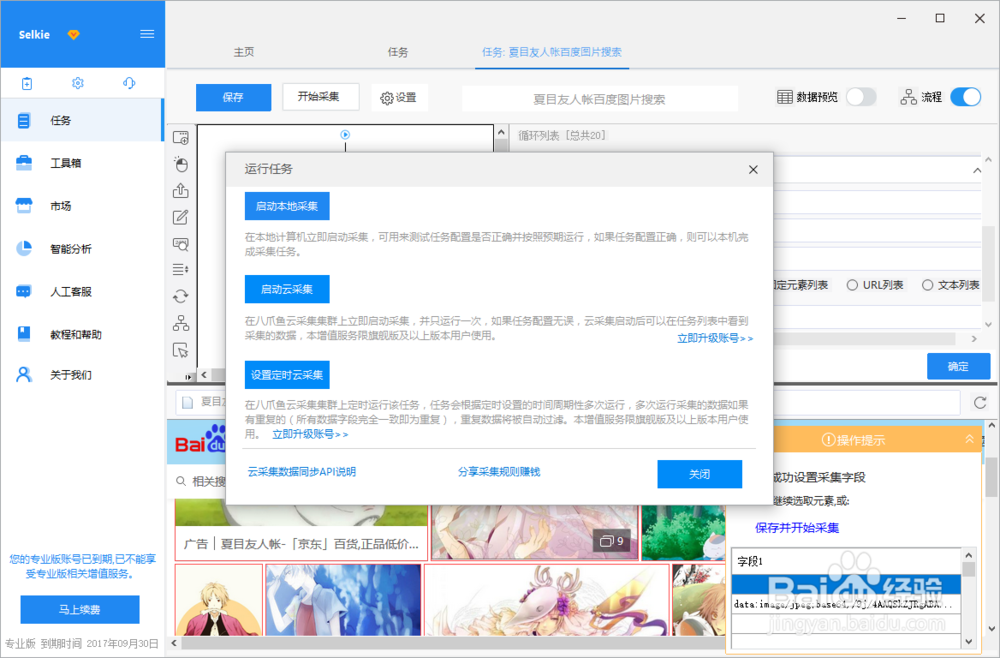Click the headset support icon
The image size is (1000, 658).
tap(129, 83)
